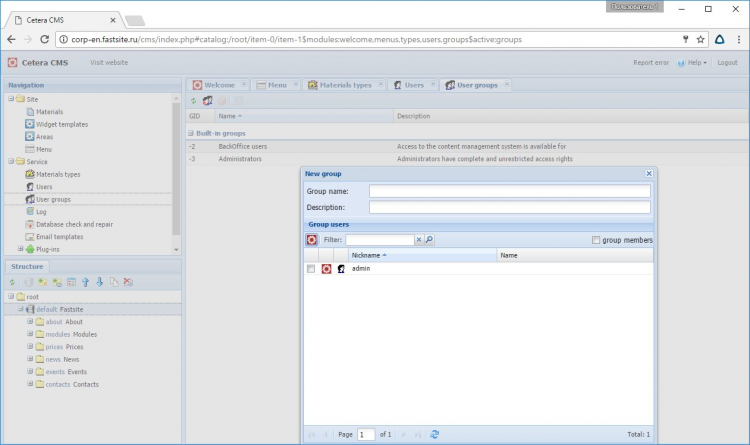Click the Cetera logo icon in admin row

[x=326, y=269]
